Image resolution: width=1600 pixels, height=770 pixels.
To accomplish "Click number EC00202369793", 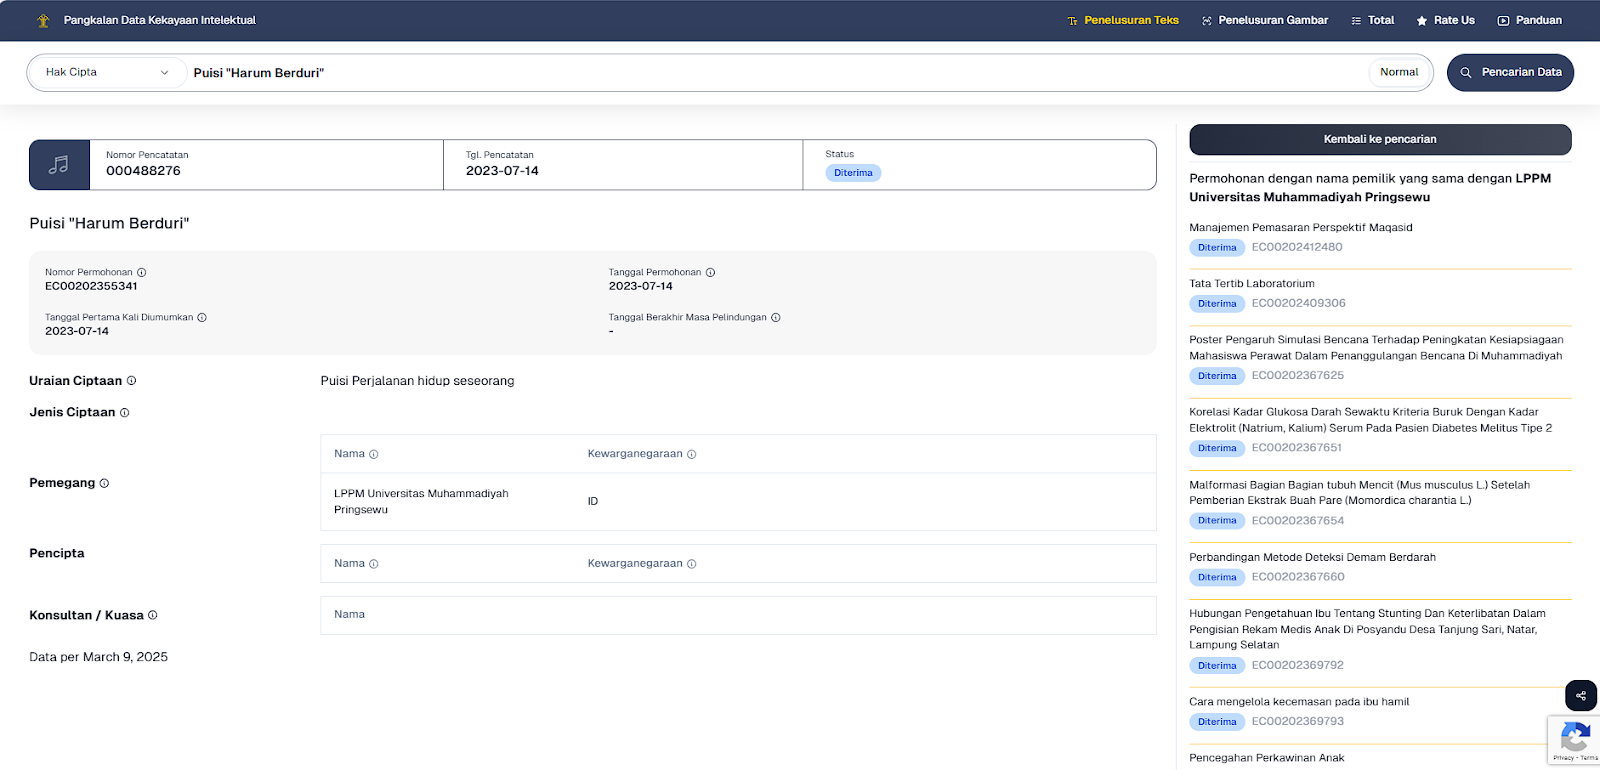I will (1298, 720).
